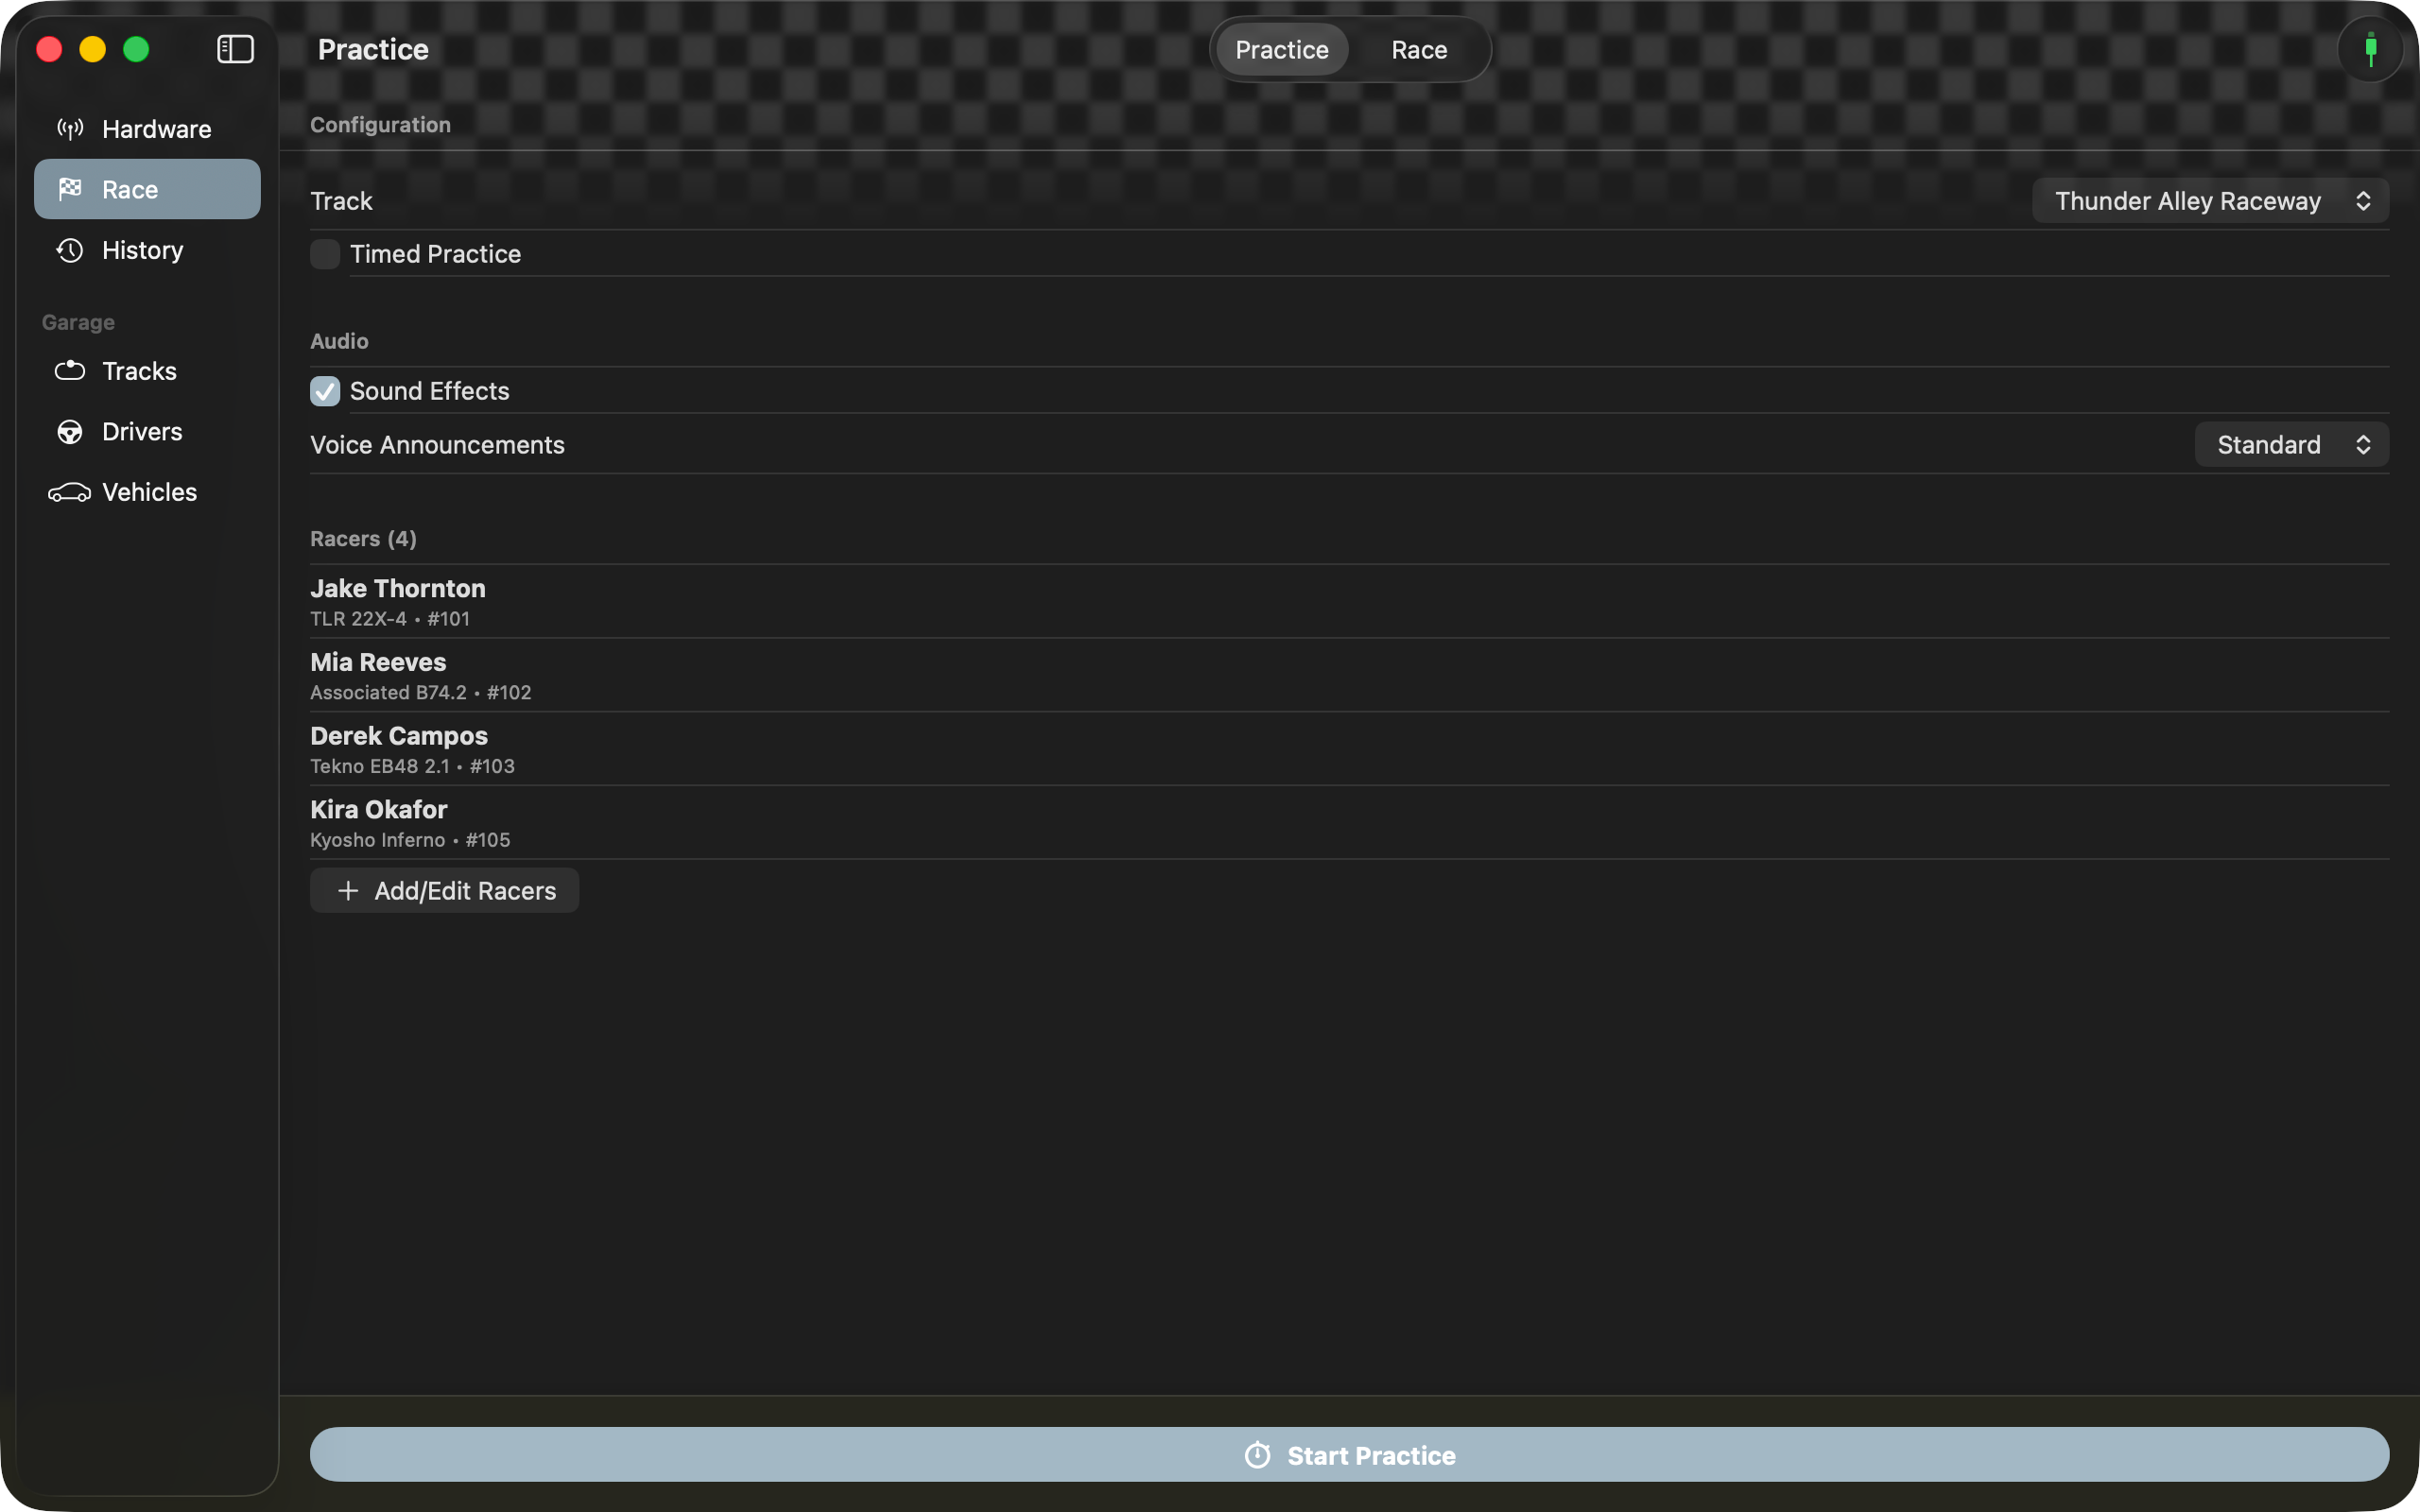Click the green full-screen window button
The image size is (2420, 1512).
136,49
